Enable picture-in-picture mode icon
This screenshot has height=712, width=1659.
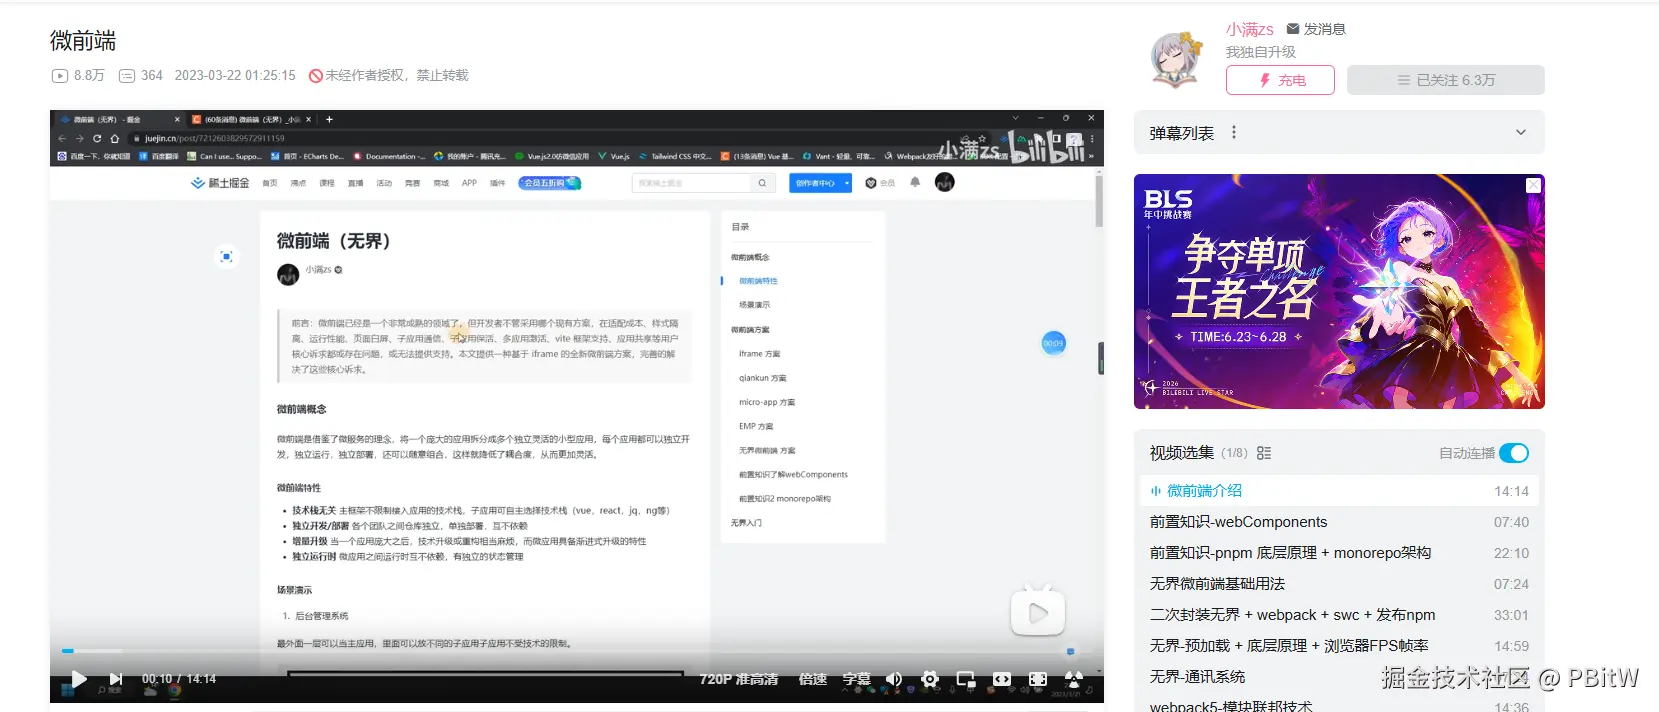pyautogui.click(x=966, y=679)
